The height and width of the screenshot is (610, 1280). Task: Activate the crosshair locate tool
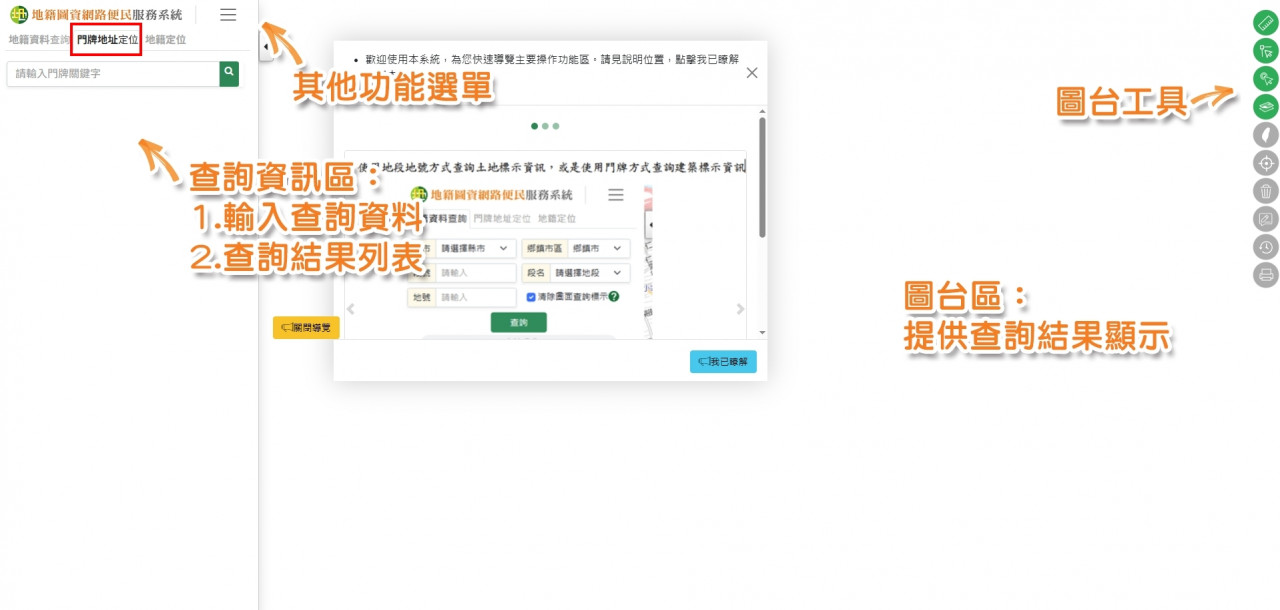click(x=1266, y=163)
